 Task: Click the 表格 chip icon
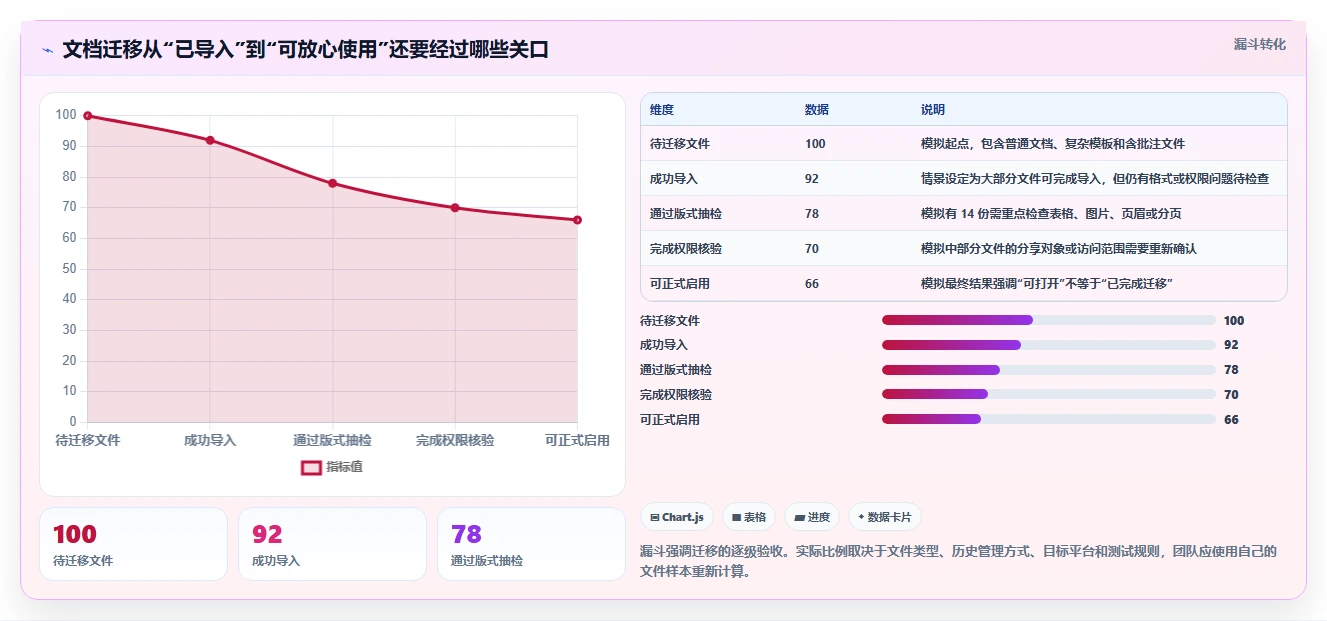point(736,518)
